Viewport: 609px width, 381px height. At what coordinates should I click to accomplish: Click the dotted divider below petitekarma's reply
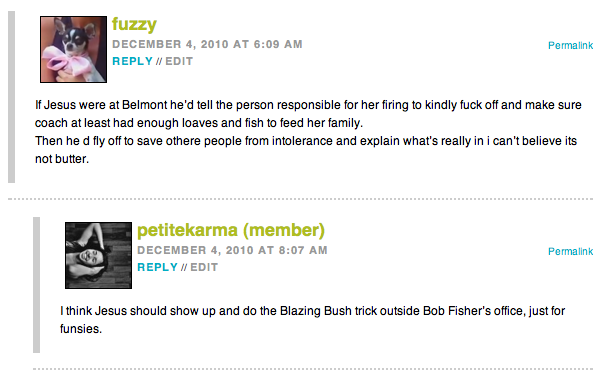click(x=313, y=369)
